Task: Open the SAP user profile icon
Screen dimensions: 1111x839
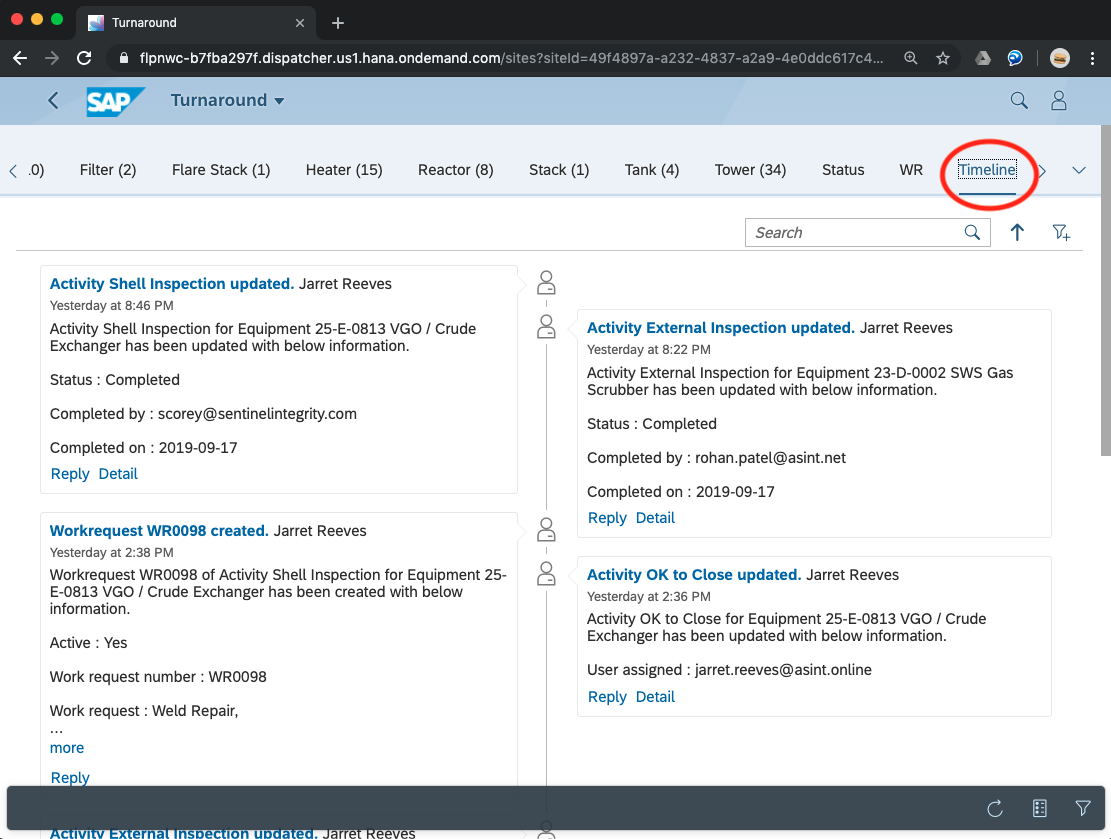Action: (1059, 101)
